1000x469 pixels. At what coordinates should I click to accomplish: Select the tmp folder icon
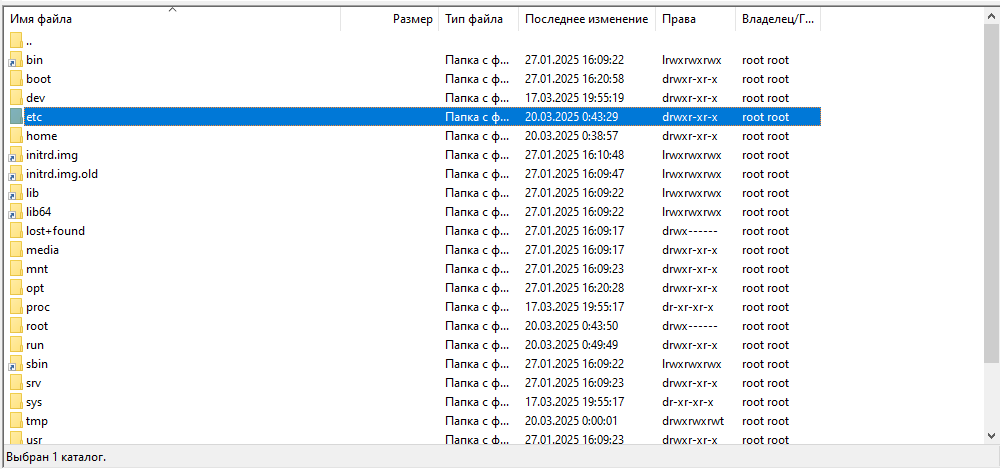coord(16,421)
